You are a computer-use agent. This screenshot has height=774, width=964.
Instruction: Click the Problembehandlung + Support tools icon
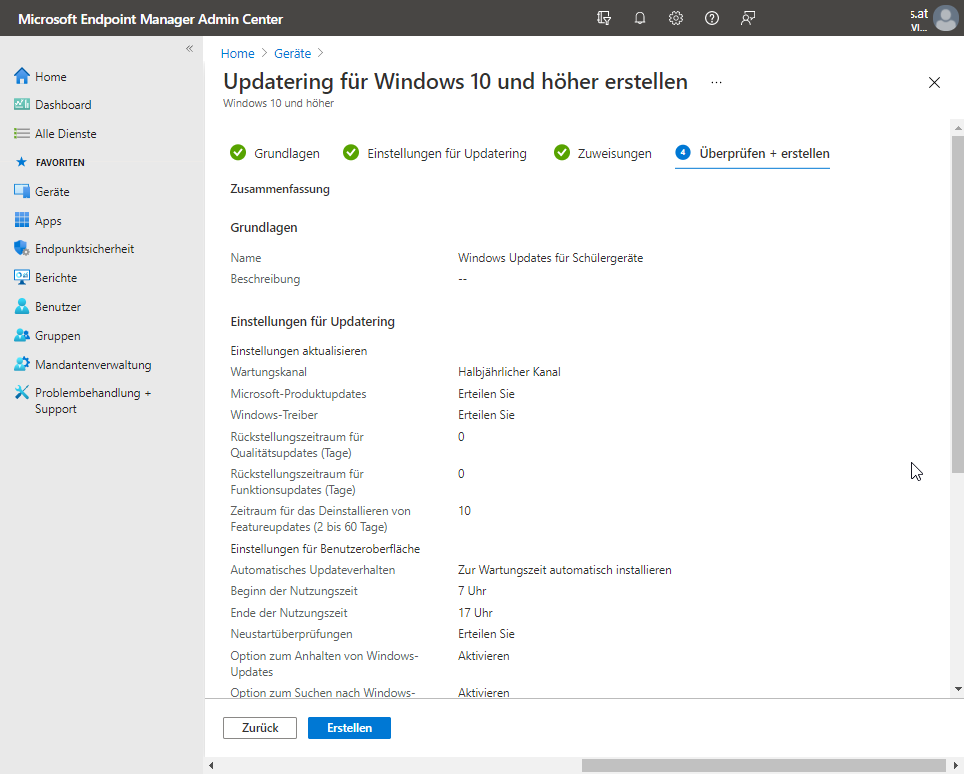pos(22,394)
